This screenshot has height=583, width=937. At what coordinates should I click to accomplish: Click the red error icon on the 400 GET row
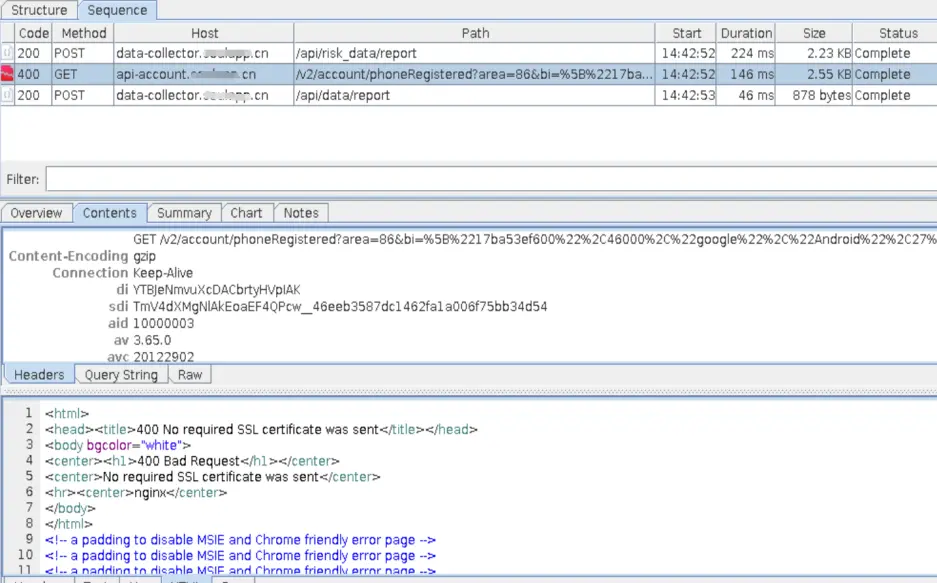click(x=7, y=74)
